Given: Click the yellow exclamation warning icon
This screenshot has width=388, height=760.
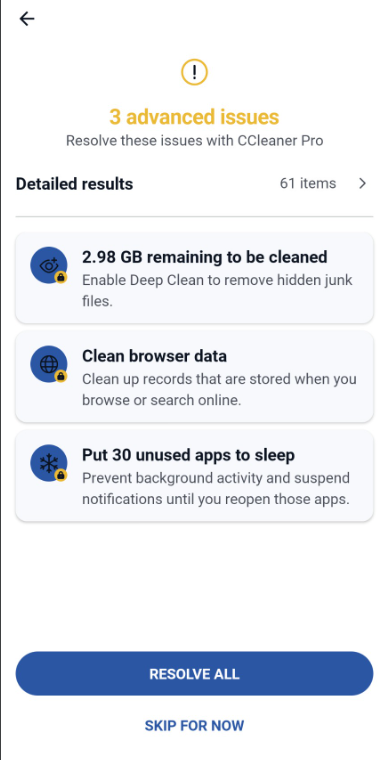Looking at the screenshot, I should click(194, 73).
